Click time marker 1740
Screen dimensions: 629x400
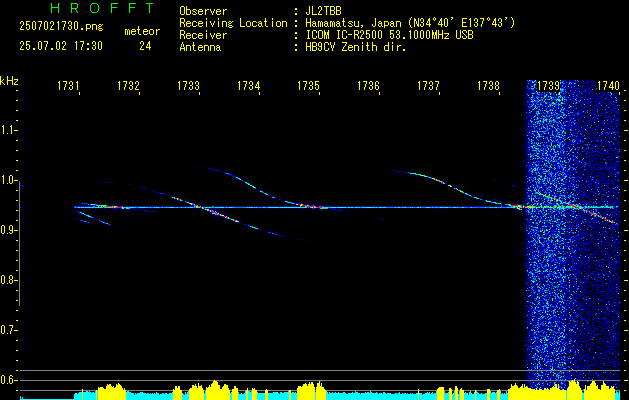pyautogui.click(x=608, y=86)
